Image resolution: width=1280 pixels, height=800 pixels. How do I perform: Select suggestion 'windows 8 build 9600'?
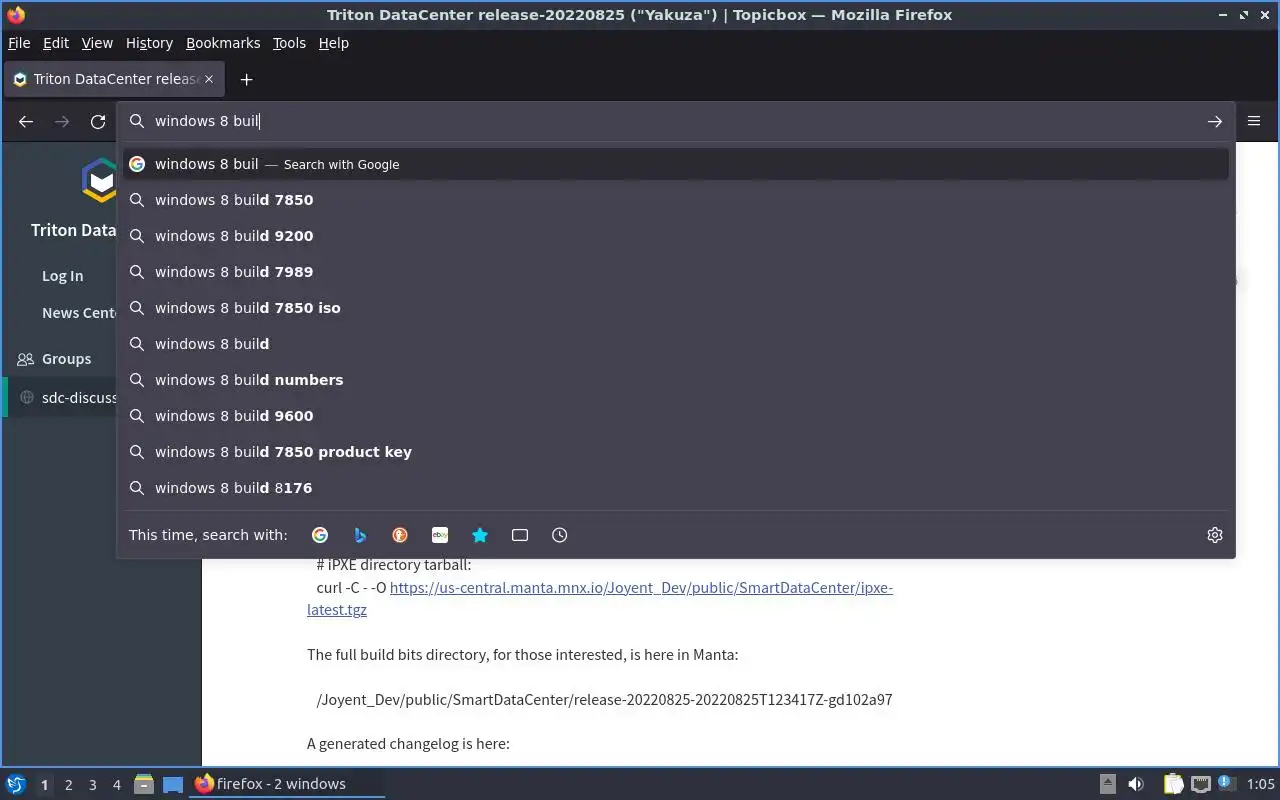point(676,416)
